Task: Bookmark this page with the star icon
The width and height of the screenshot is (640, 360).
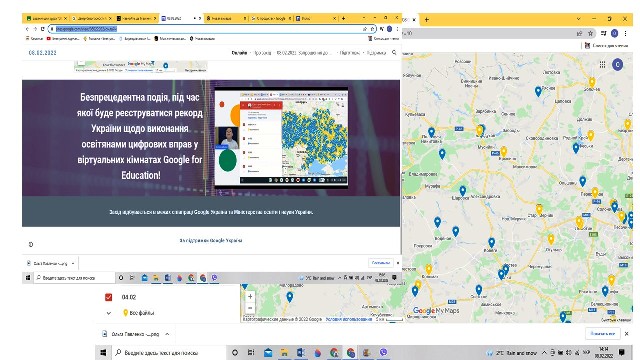Action: 590,33
